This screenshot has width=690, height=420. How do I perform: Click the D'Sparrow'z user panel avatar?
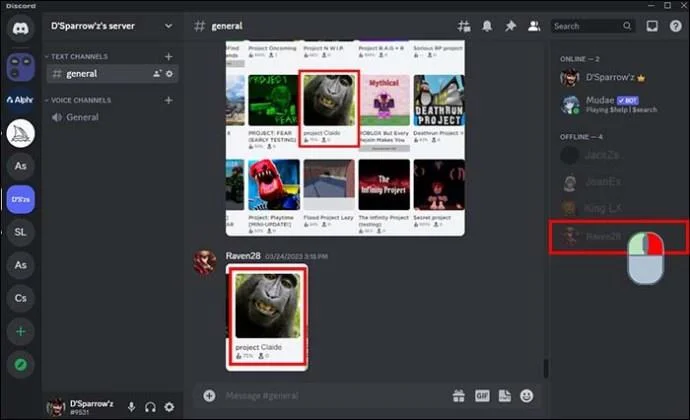[56, 407]
